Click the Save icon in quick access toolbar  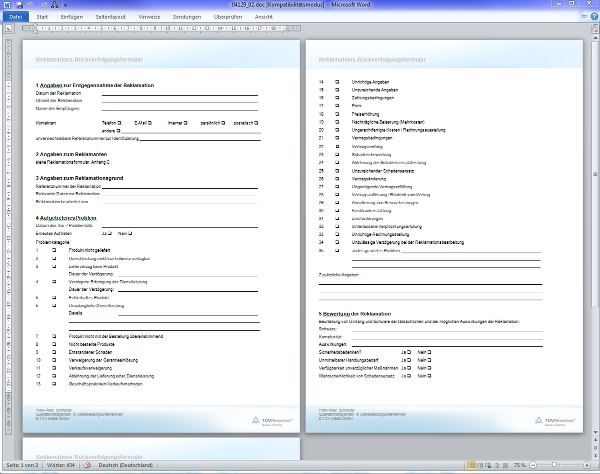point(18,5)
